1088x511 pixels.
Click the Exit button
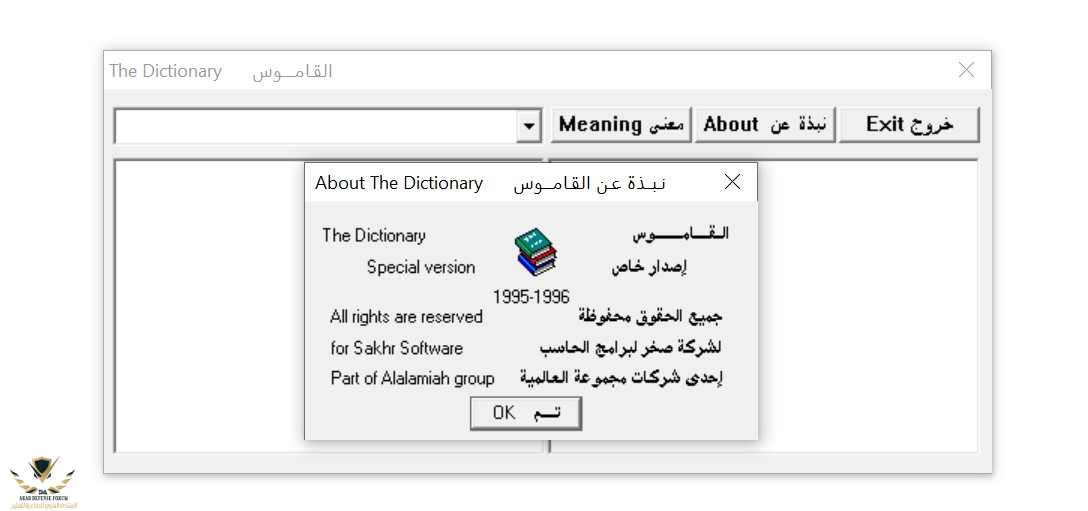pyautogui.click(x=909, y=125)
